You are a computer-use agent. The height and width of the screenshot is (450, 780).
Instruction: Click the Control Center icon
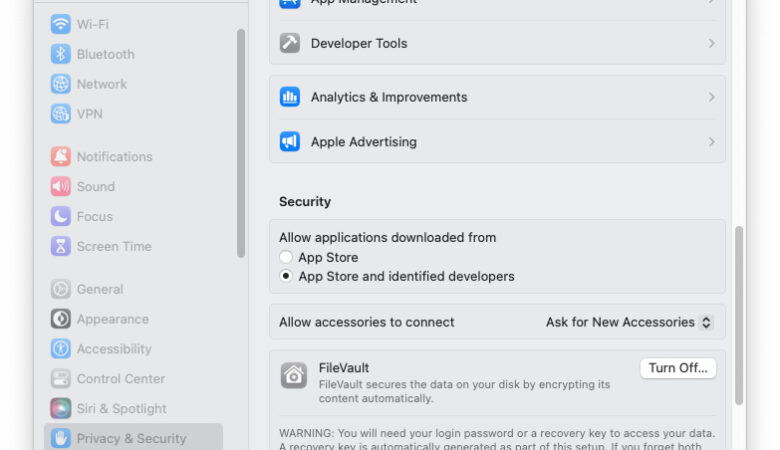pos(60,378)
